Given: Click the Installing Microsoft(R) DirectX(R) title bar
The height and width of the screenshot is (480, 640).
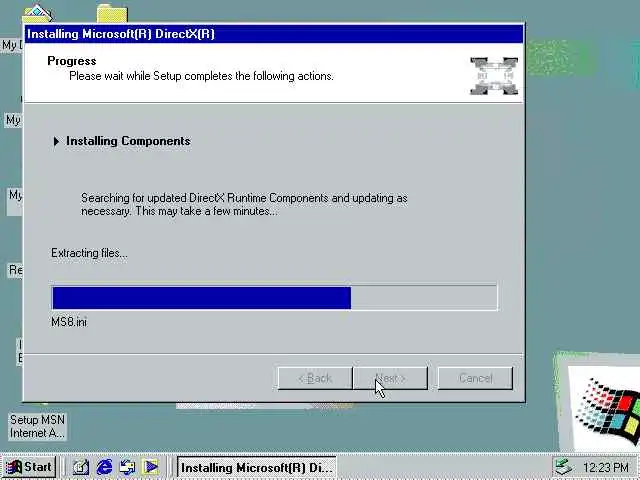Looking at the screenshot, I should (274, 34).
